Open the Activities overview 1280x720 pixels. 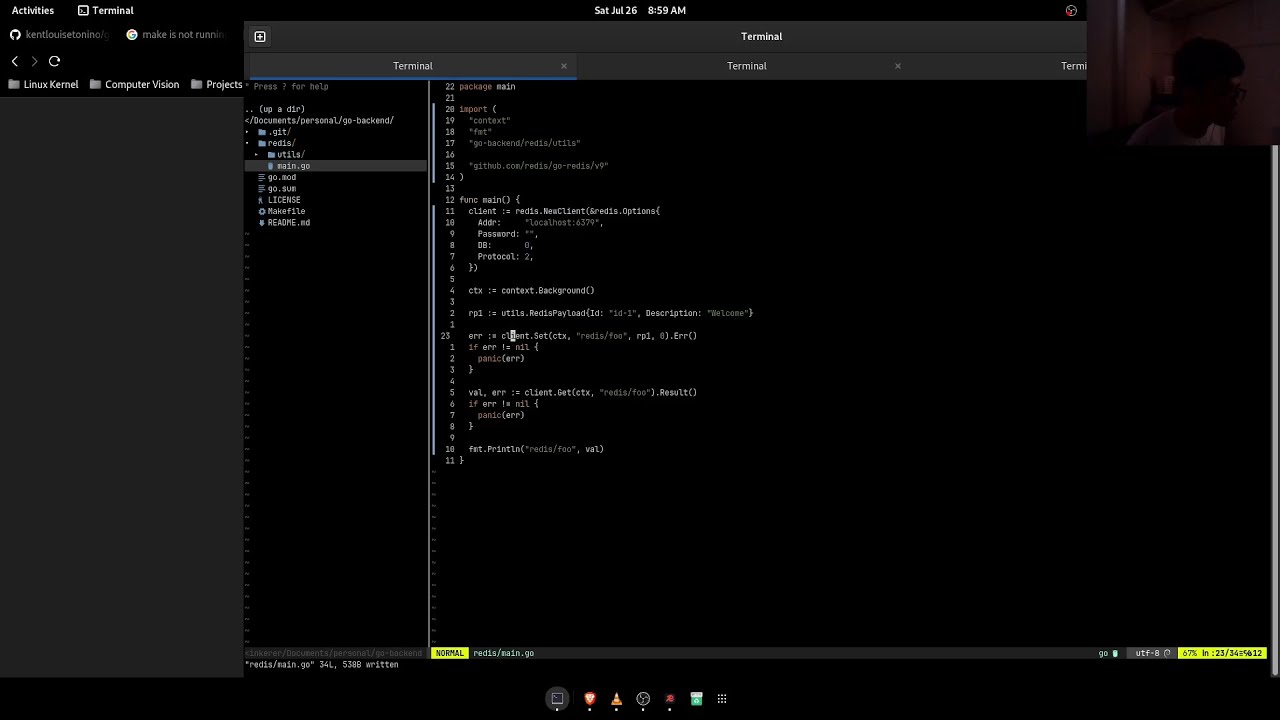(x=33, y=10)
